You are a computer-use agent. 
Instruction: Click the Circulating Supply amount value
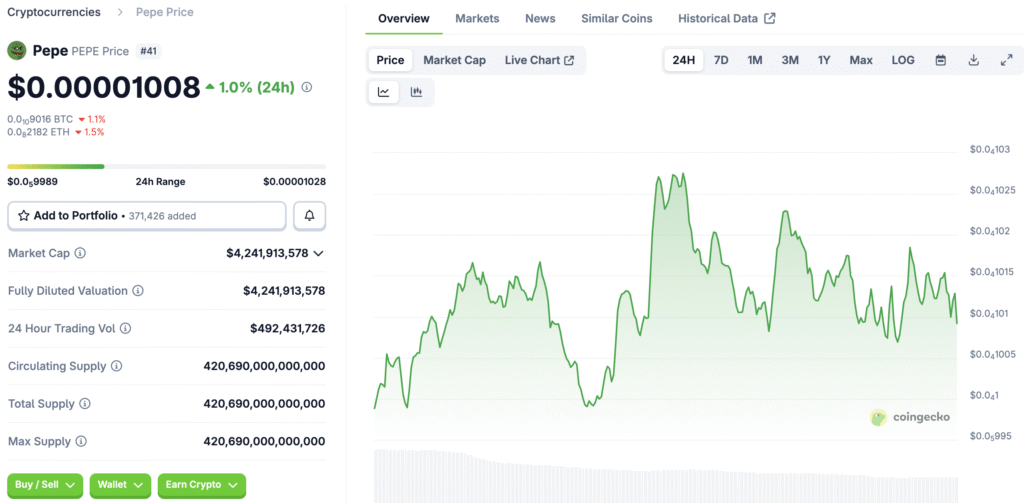point(264,366)
